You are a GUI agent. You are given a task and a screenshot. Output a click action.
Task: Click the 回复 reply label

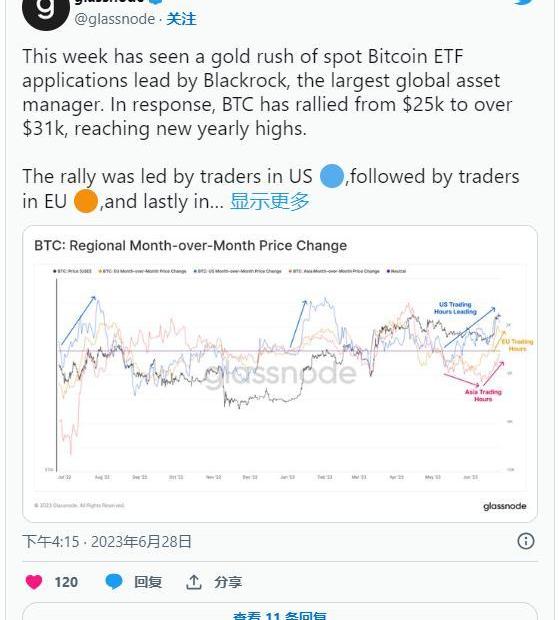tap(148, 582)
